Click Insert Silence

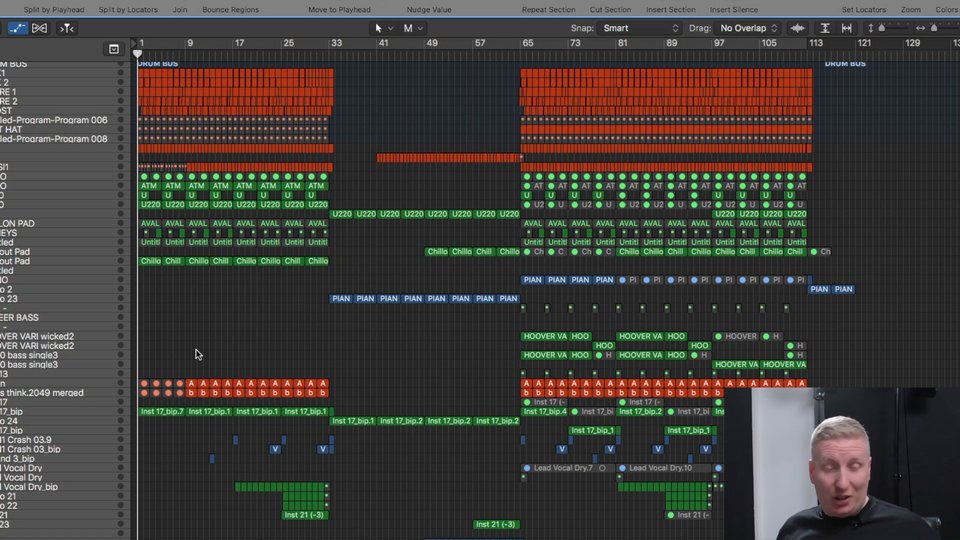733,10
